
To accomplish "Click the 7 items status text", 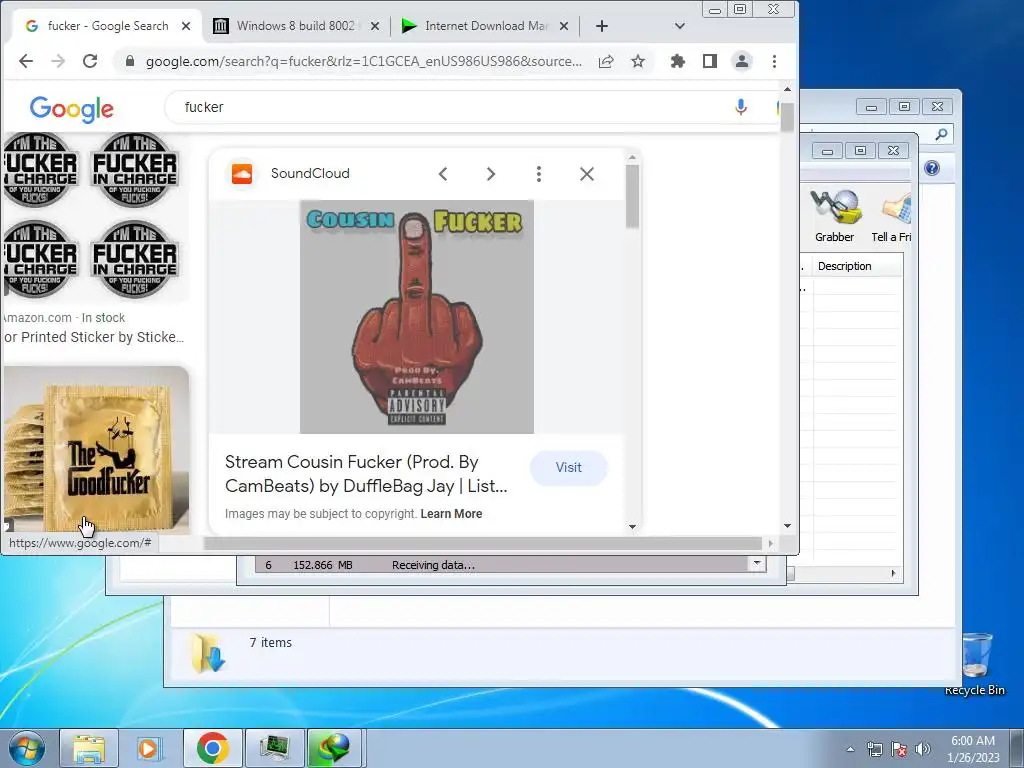I will click(x=270, y=643).
